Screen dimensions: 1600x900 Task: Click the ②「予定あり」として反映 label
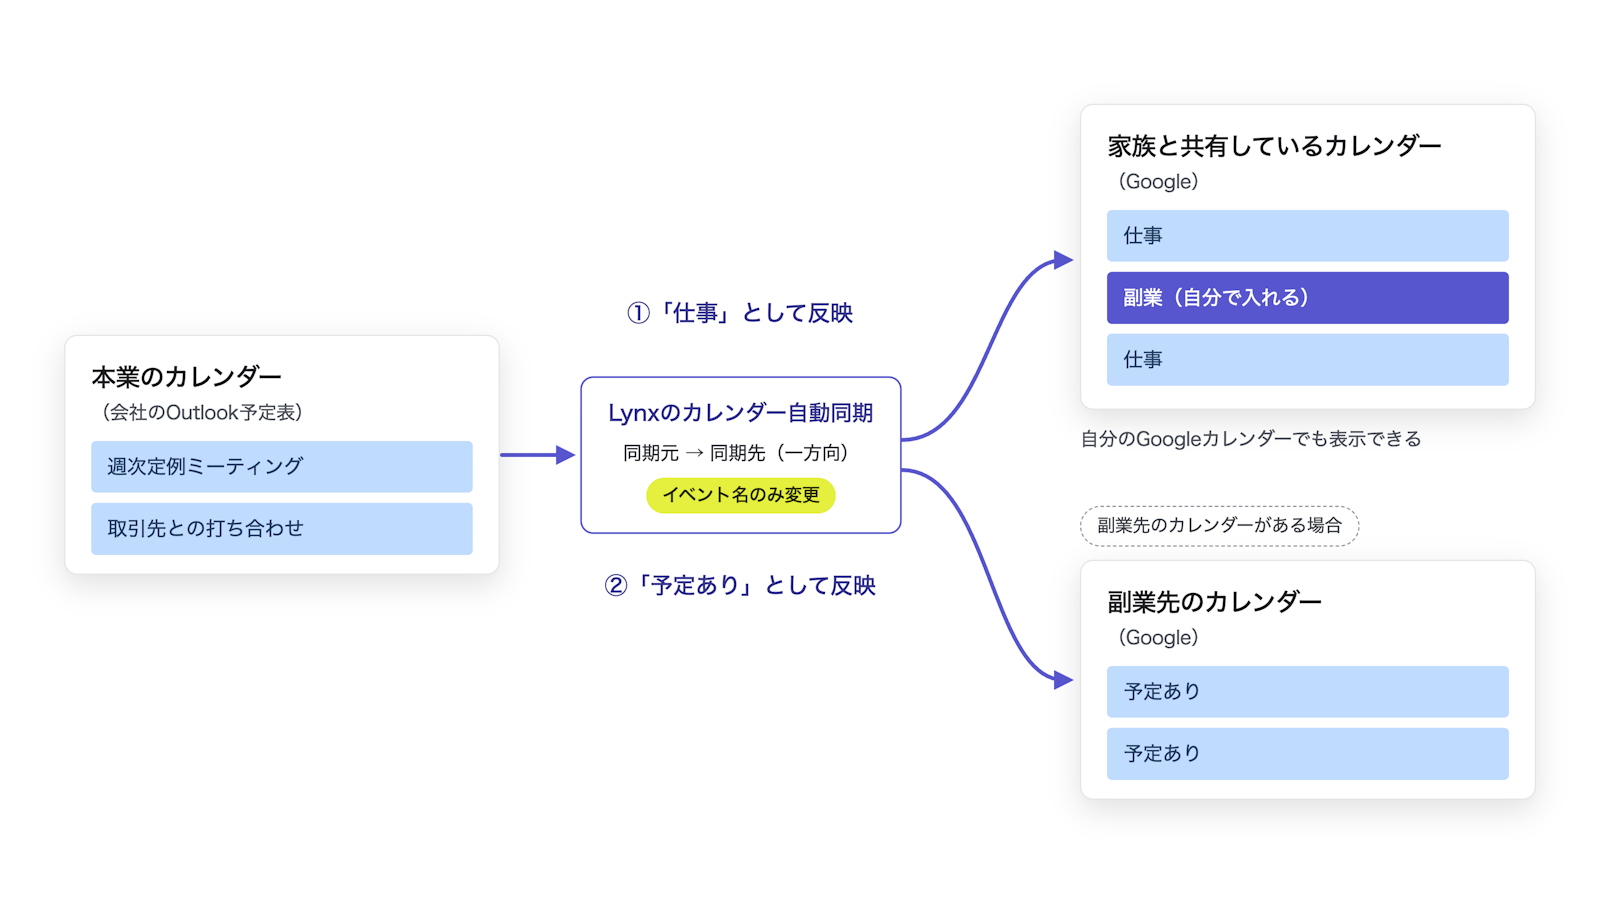(740, 585)
